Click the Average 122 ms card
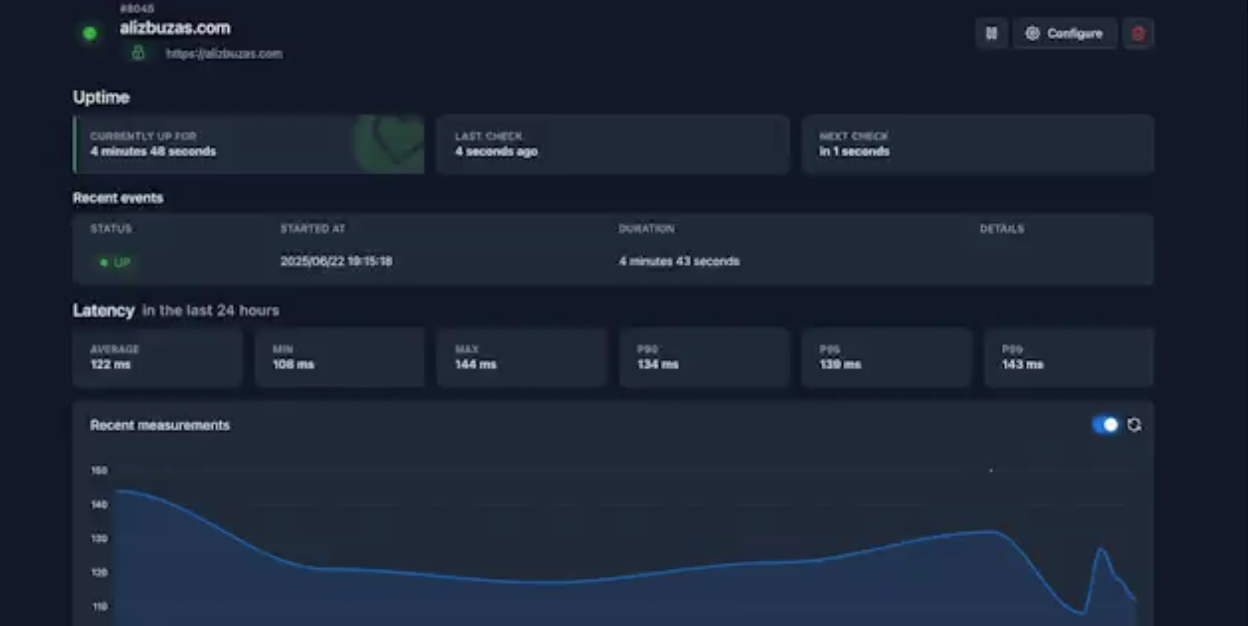Viewport: 1248px width, 626px height. tap(157, 357)
